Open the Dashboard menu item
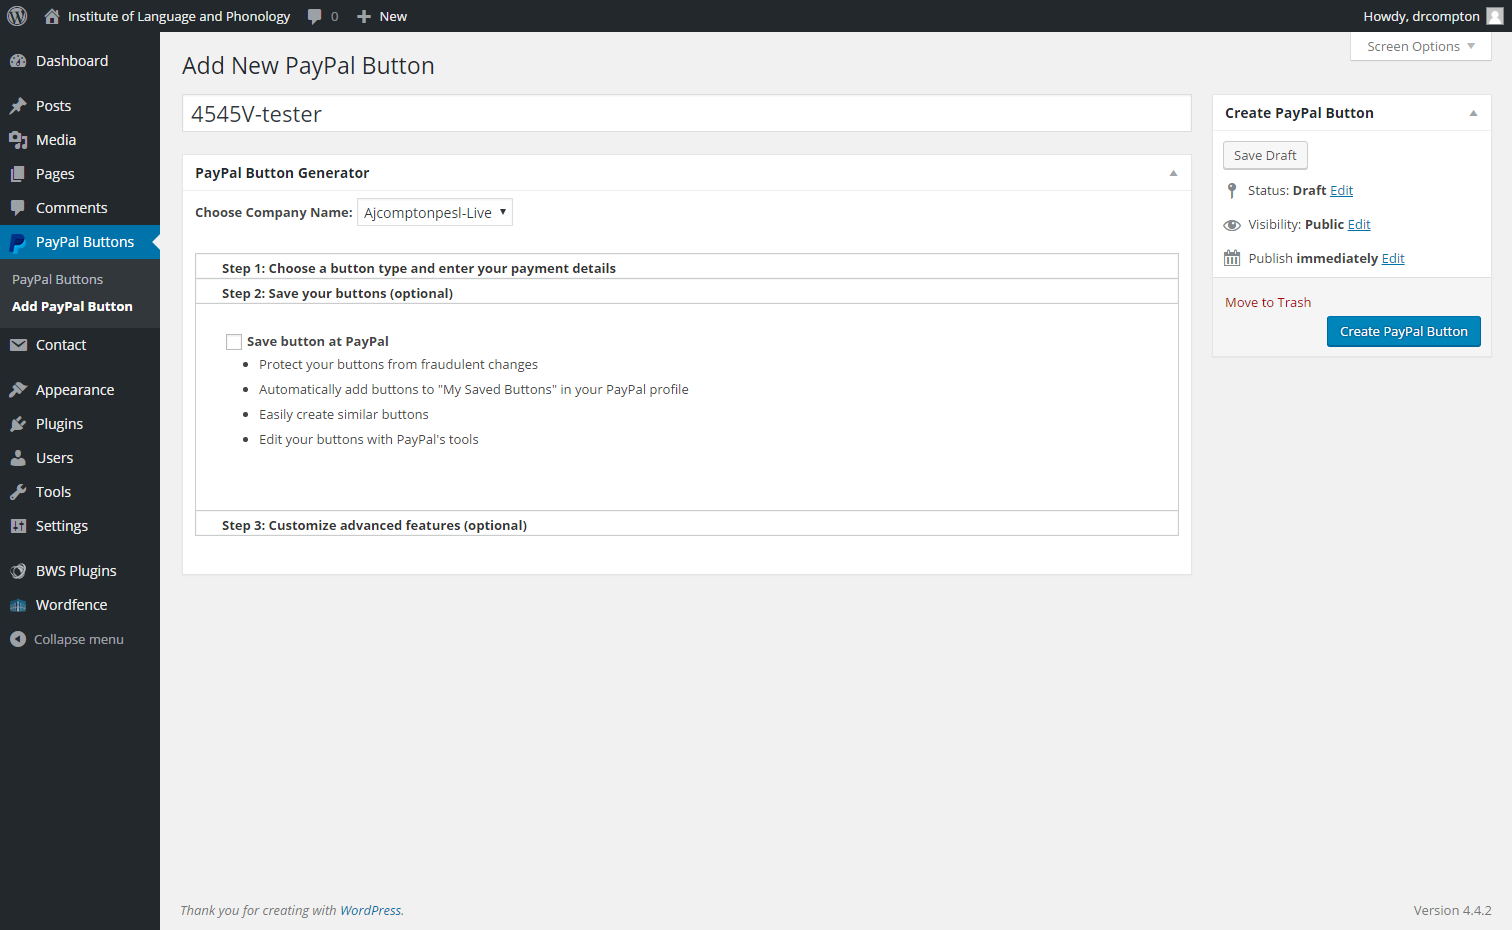 80,61
